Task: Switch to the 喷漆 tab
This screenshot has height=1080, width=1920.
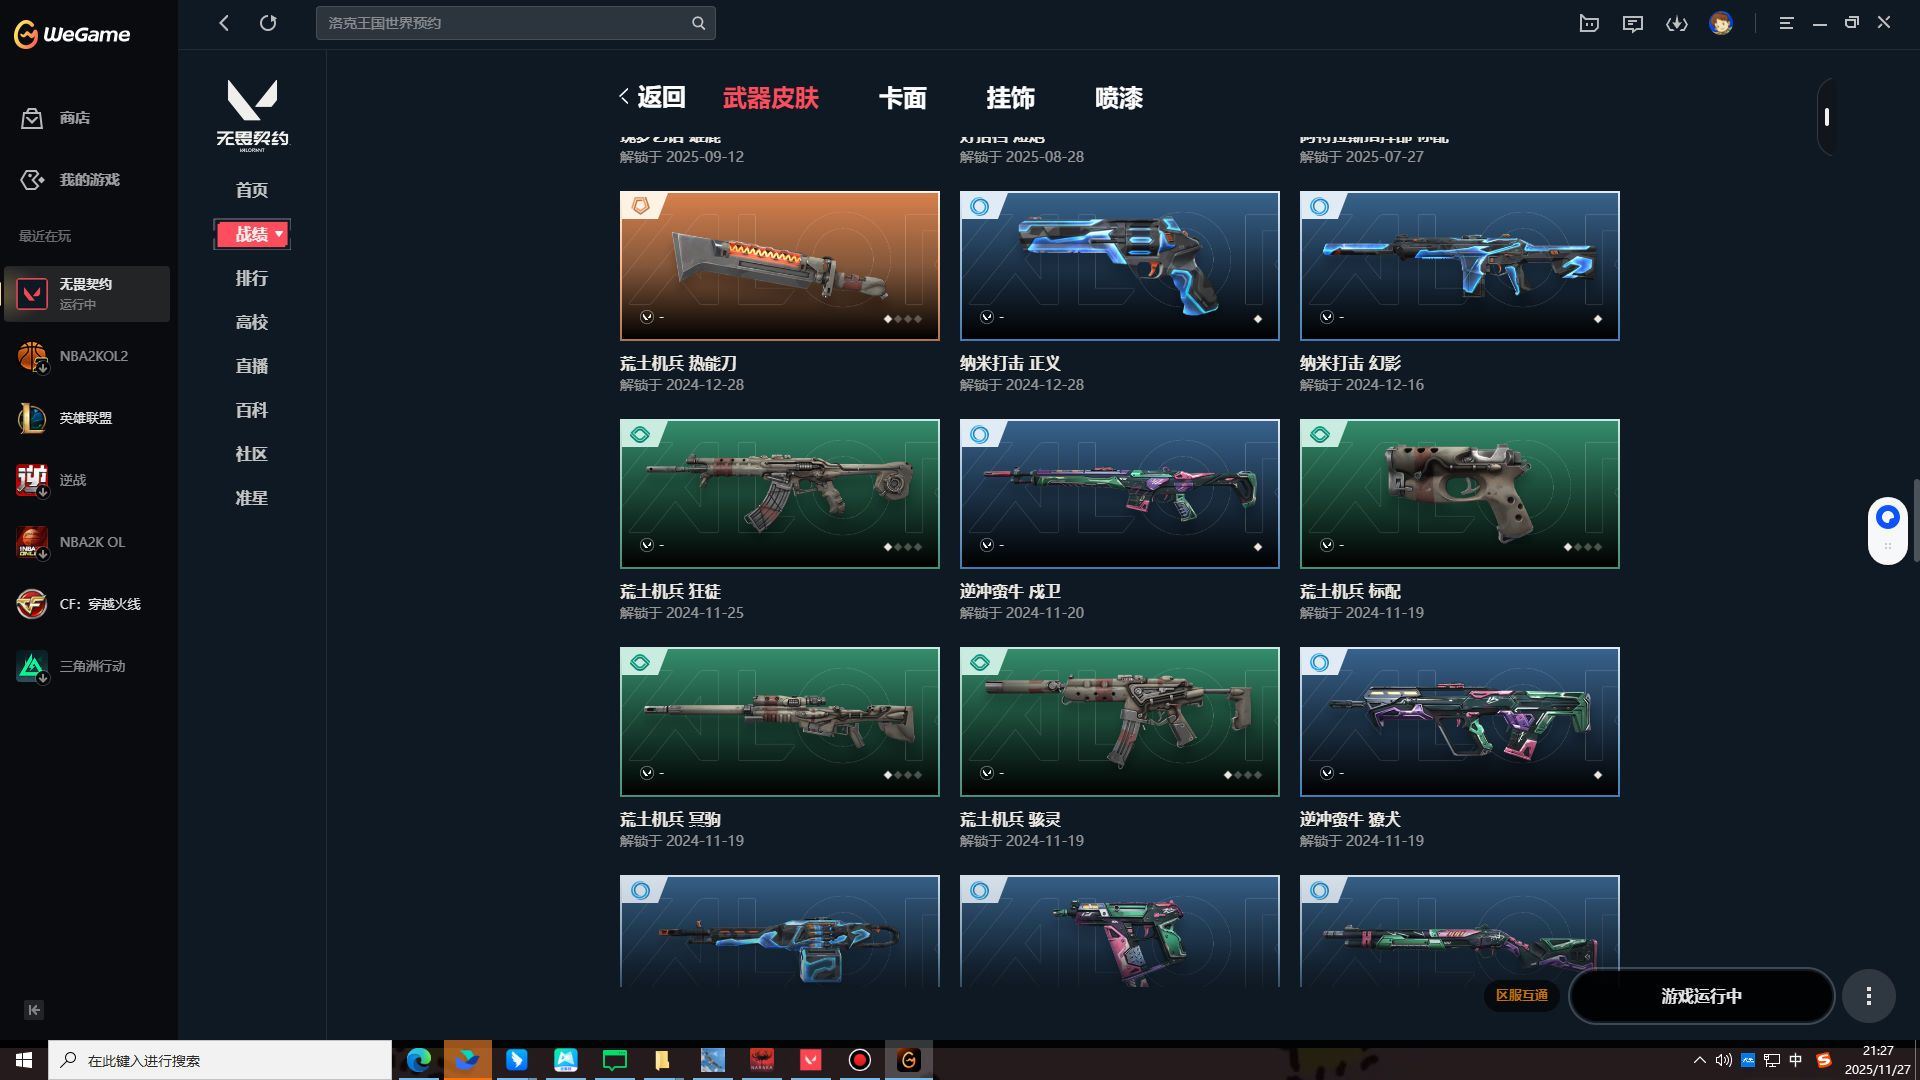Action: (1118, 98)
